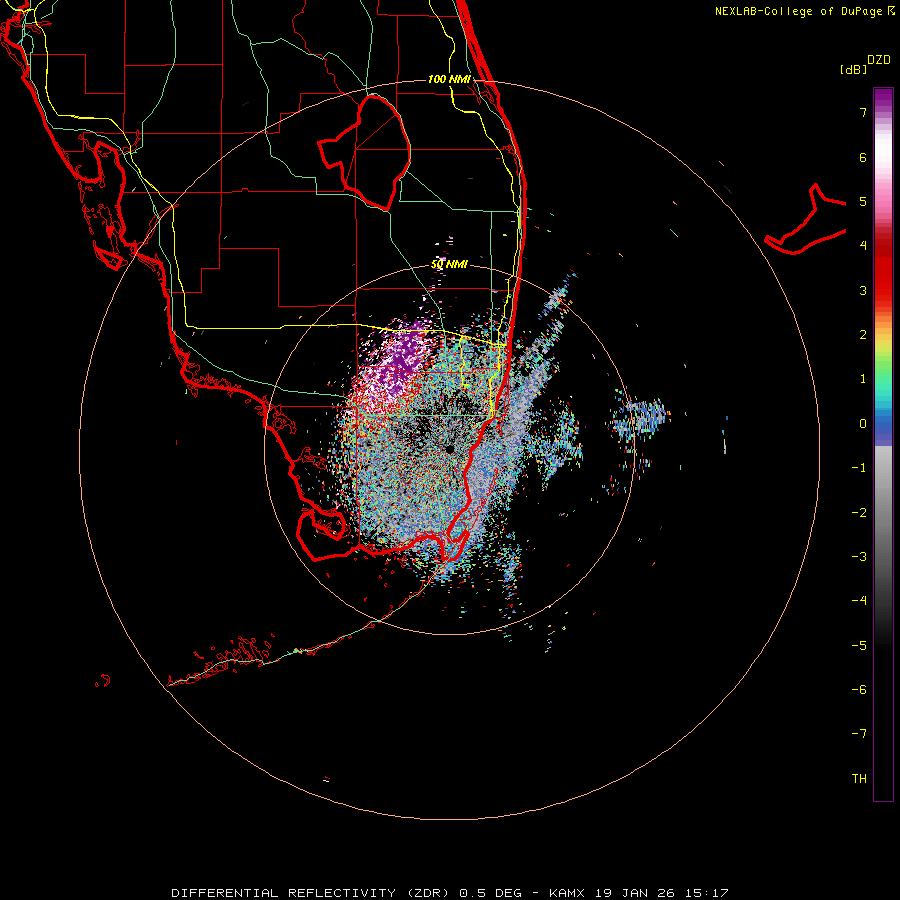Click the TH threshold label on the scale

[x=859, y=778]
